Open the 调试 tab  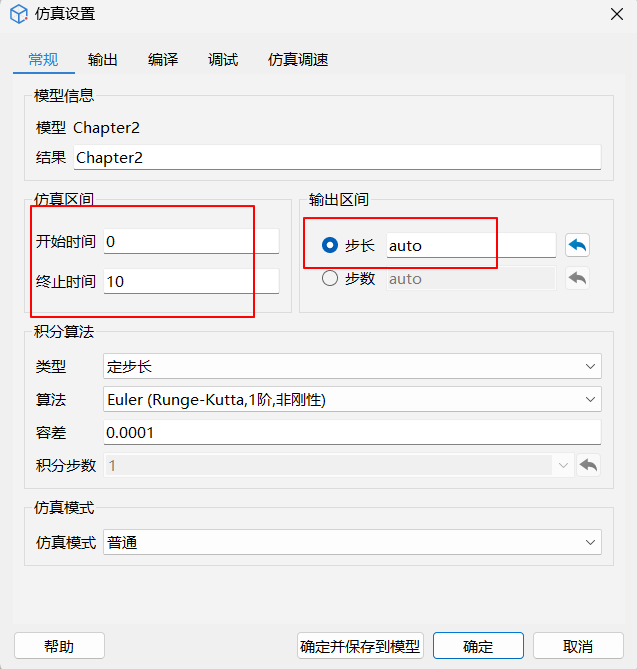(x=223, y=60)
